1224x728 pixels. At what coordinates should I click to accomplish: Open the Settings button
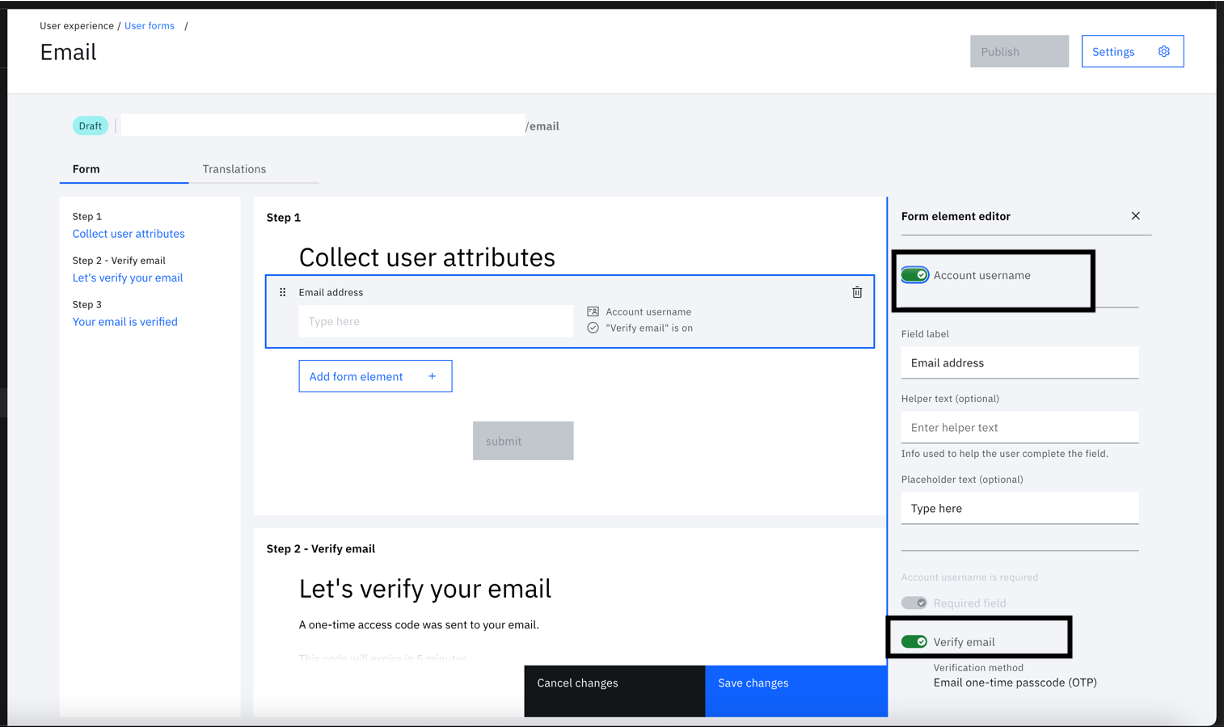(x=1132, y=52)
